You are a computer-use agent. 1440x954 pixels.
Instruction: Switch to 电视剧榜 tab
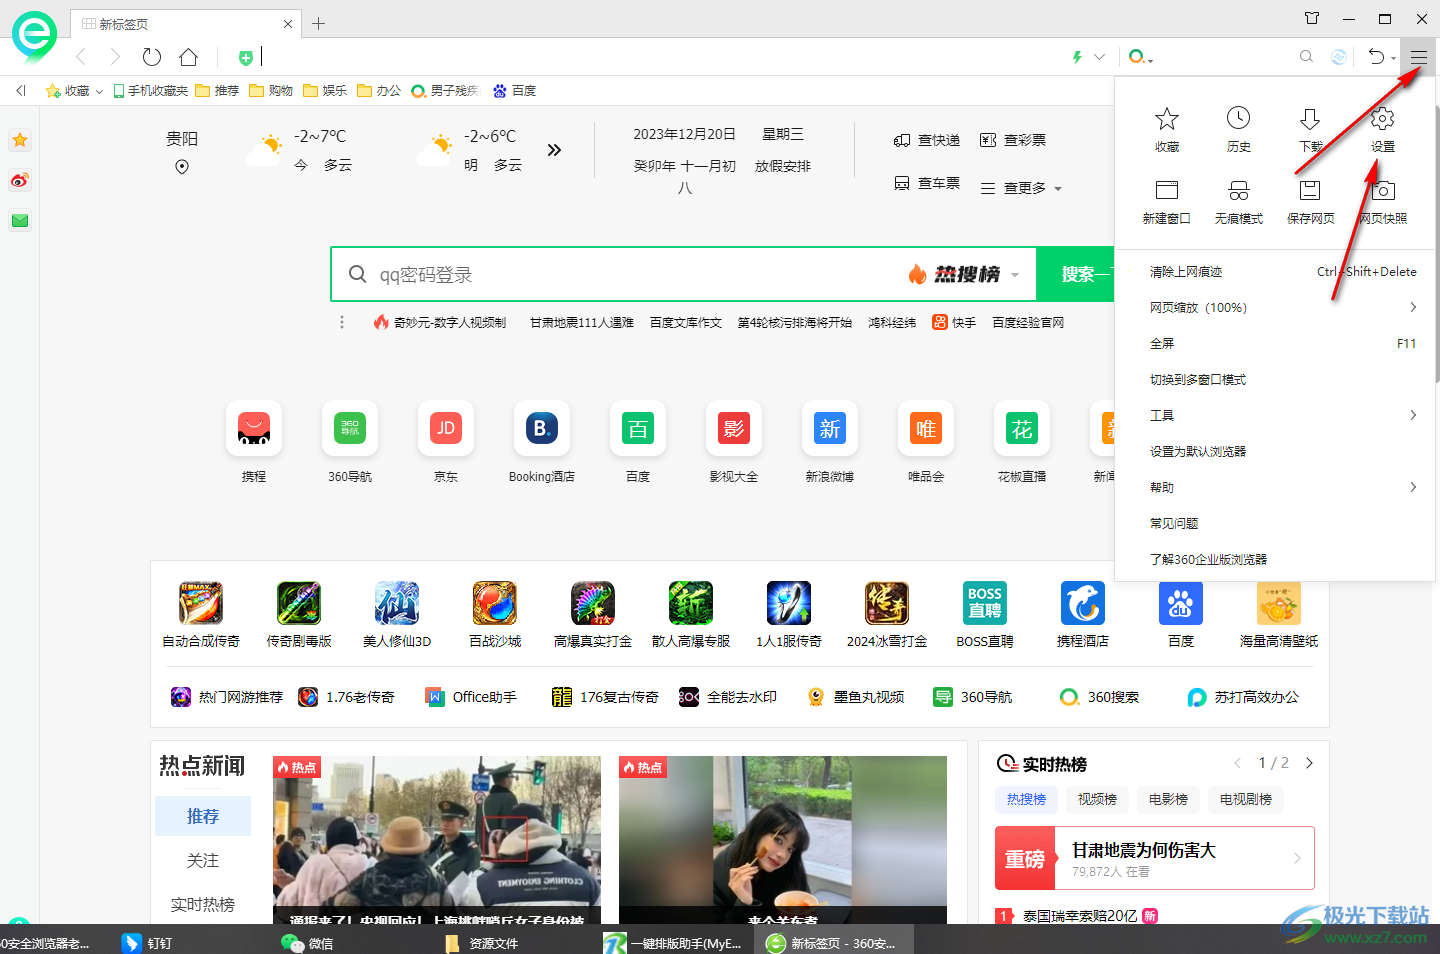[1246, 799]
